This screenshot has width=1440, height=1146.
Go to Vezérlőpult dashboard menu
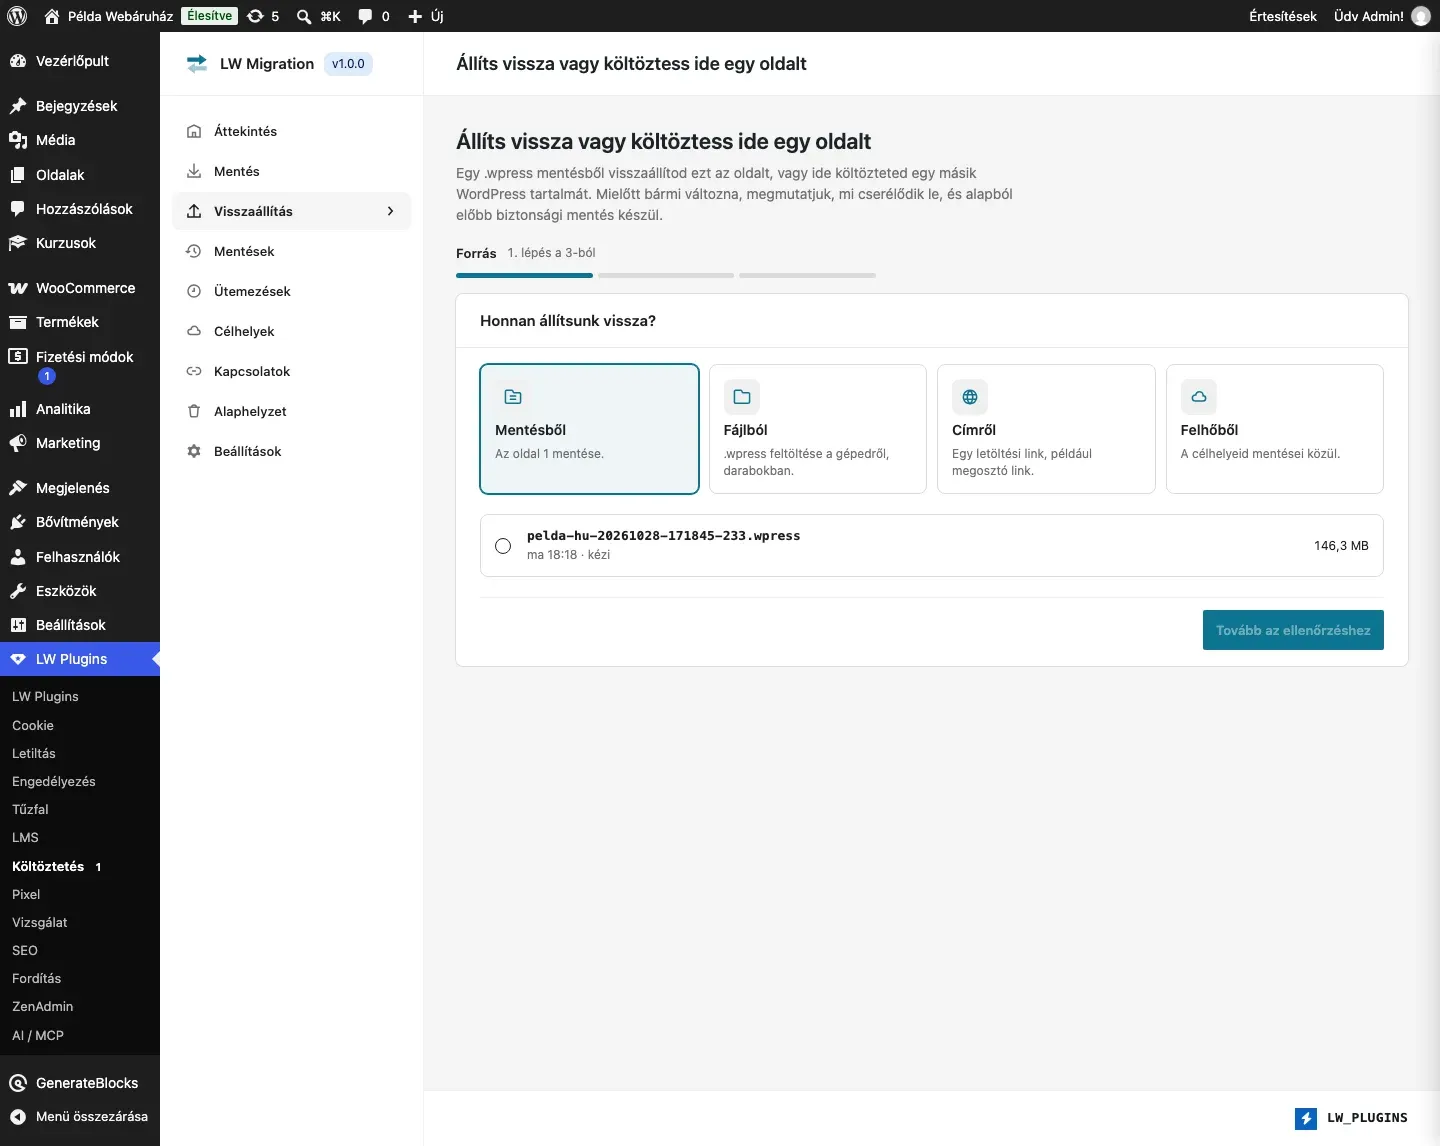[x=80, y=61]
